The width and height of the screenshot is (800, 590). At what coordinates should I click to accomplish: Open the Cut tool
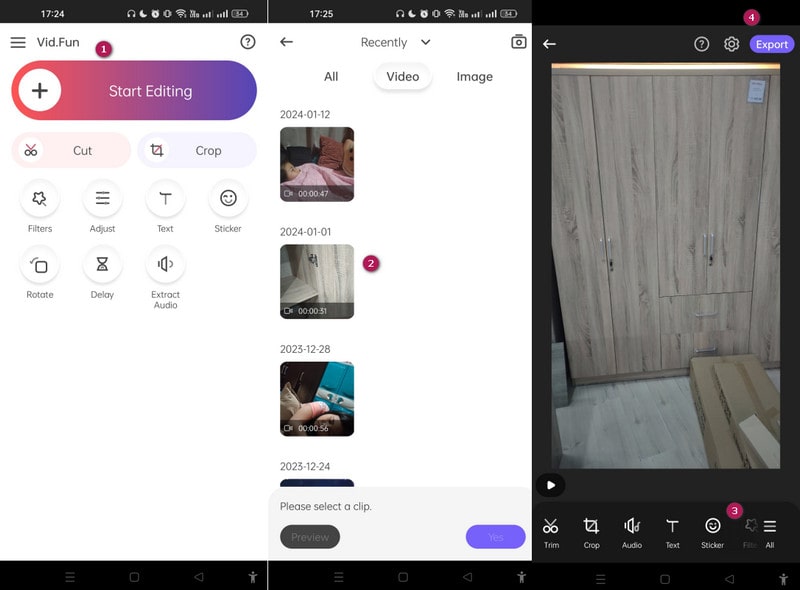pos(71,150)
